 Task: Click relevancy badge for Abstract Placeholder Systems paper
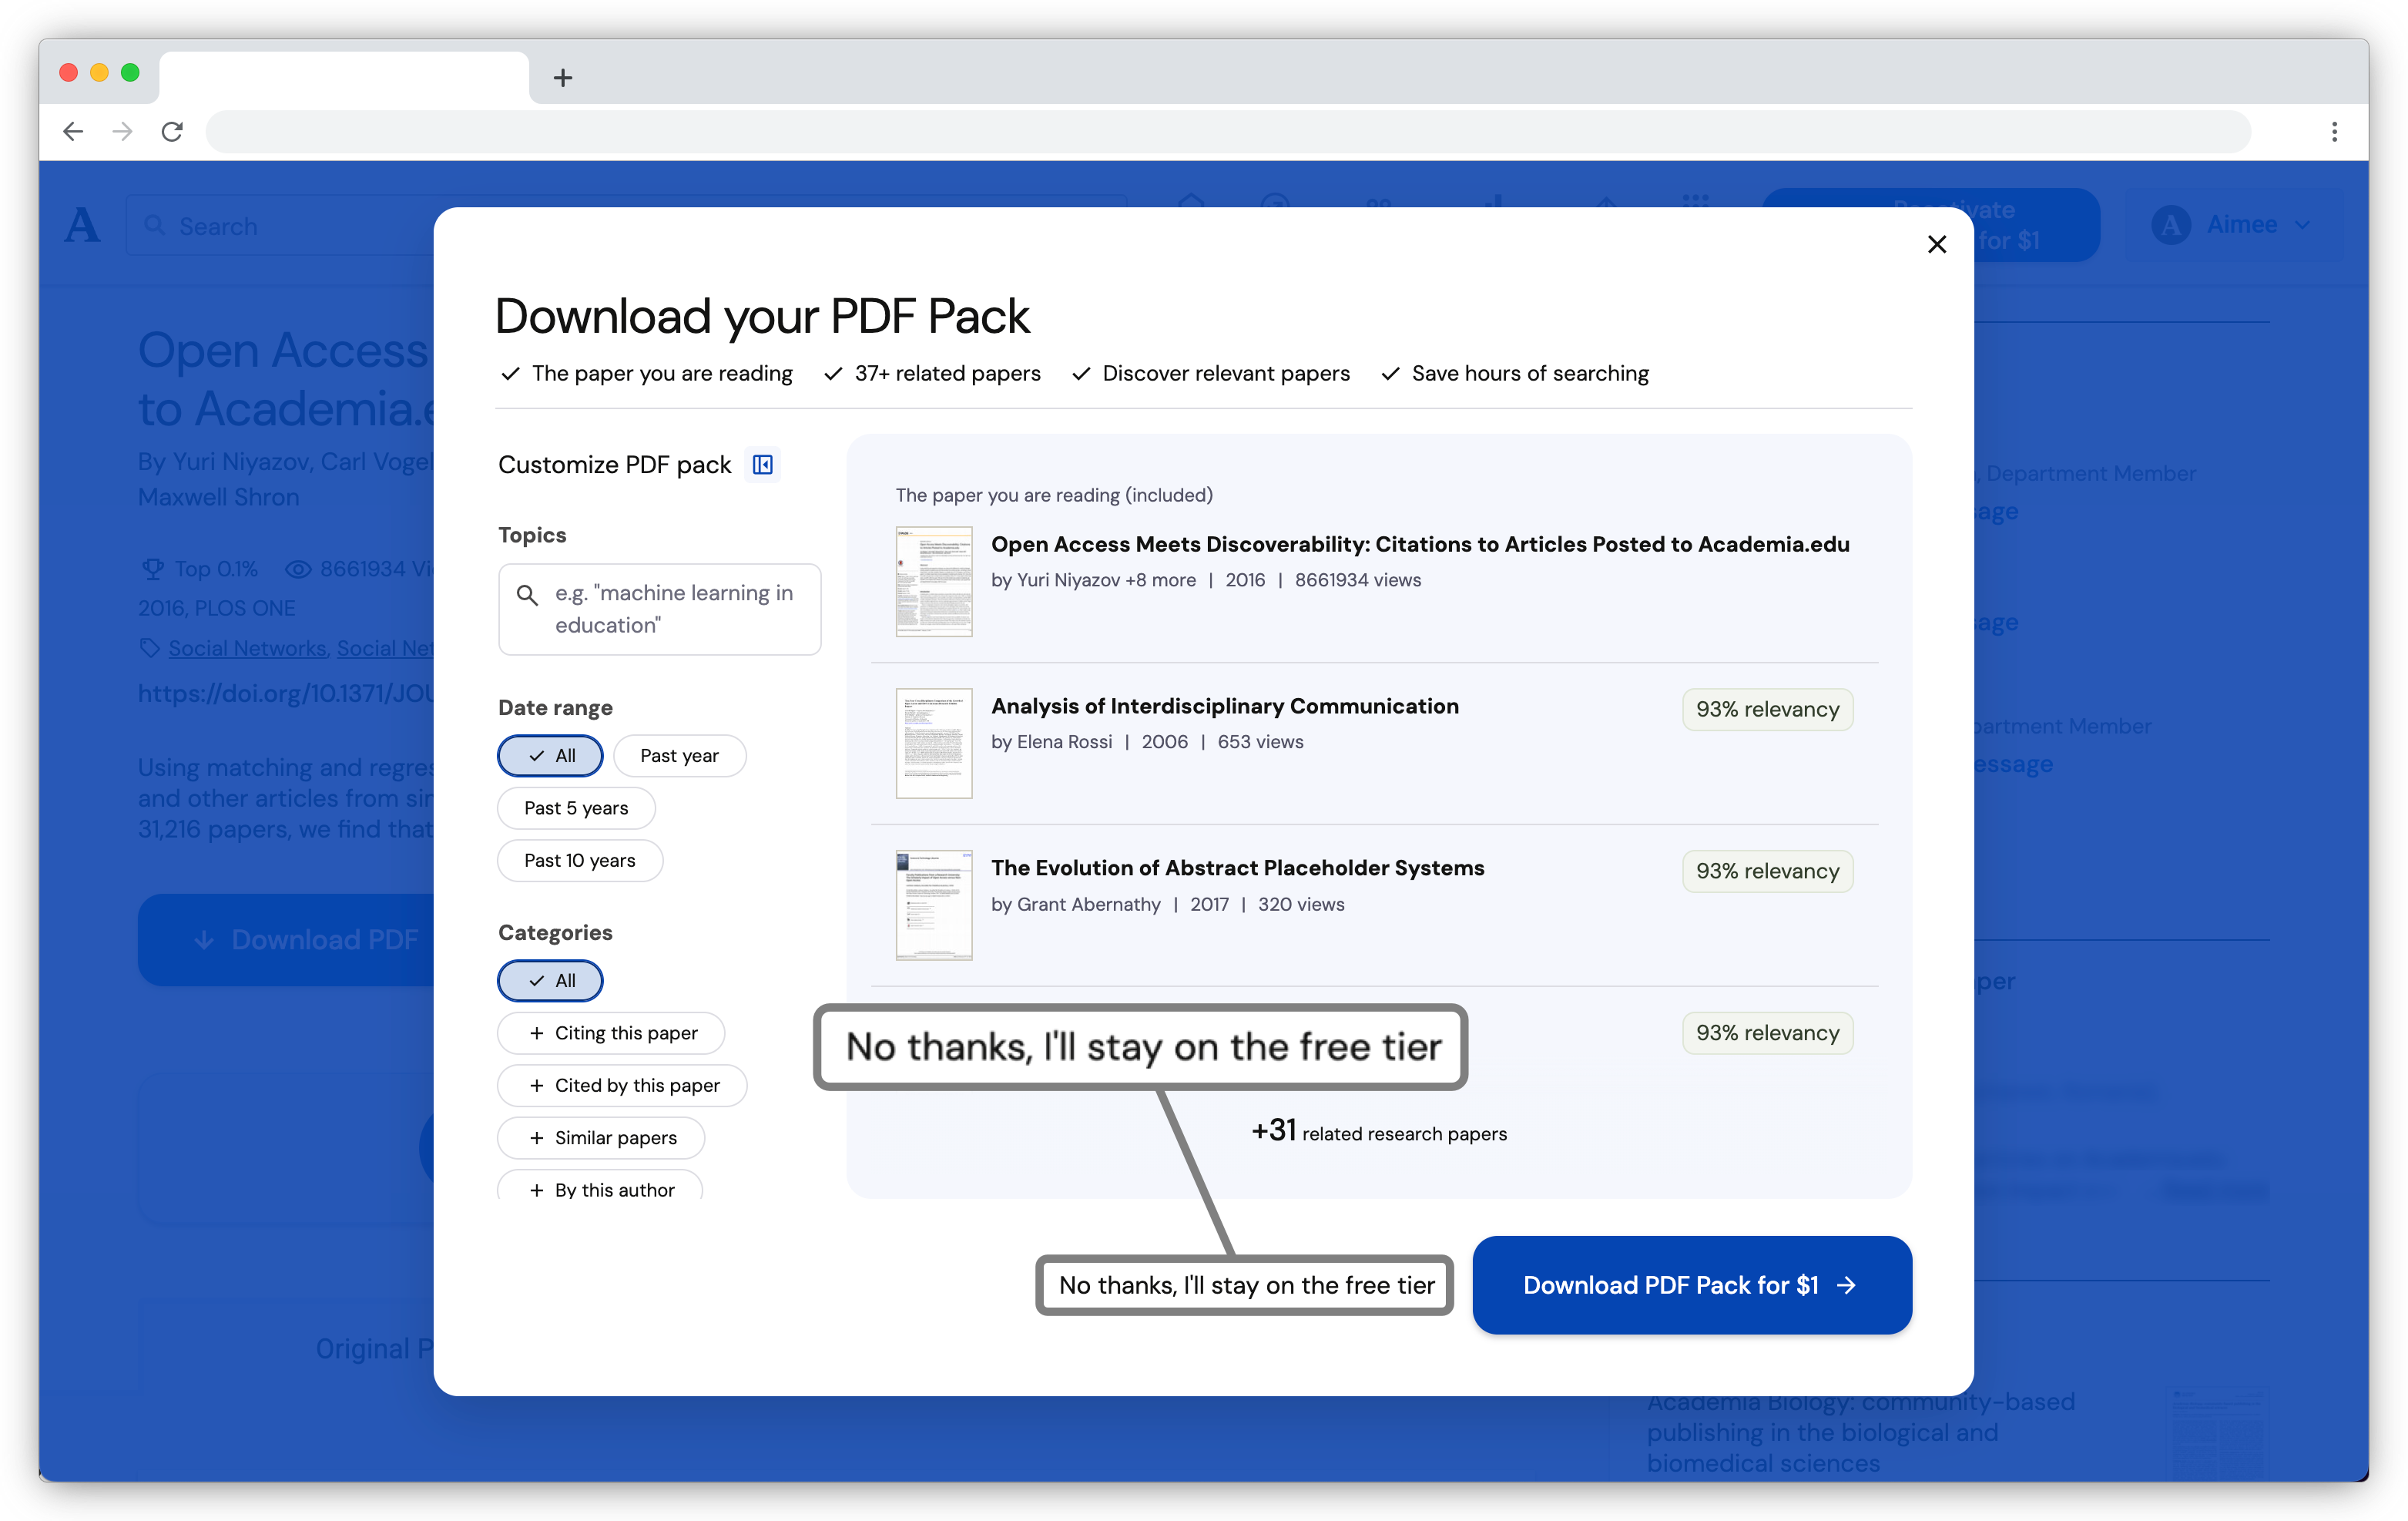[1767, 871]
